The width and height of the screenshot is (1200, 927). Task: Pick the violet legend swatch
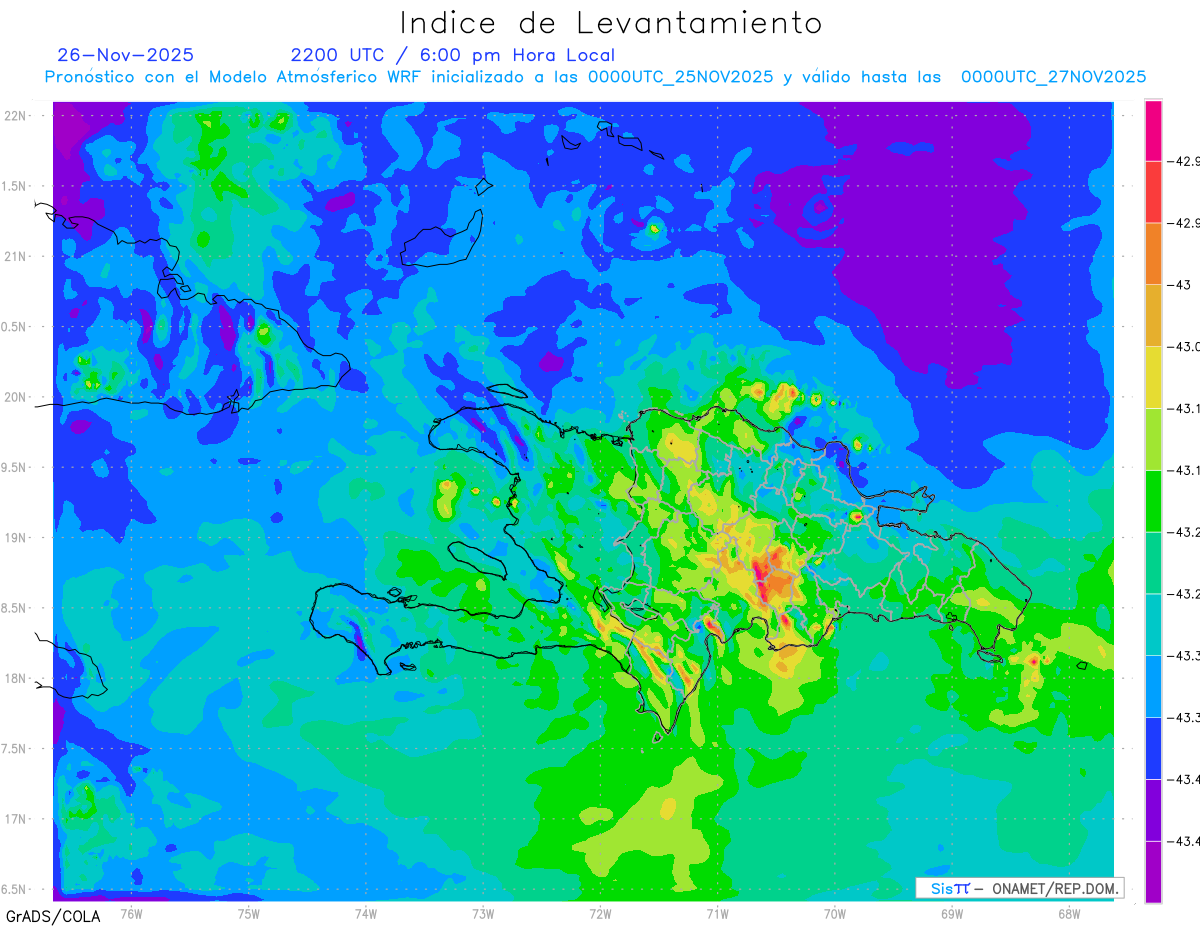click(x=1153, y=810)
